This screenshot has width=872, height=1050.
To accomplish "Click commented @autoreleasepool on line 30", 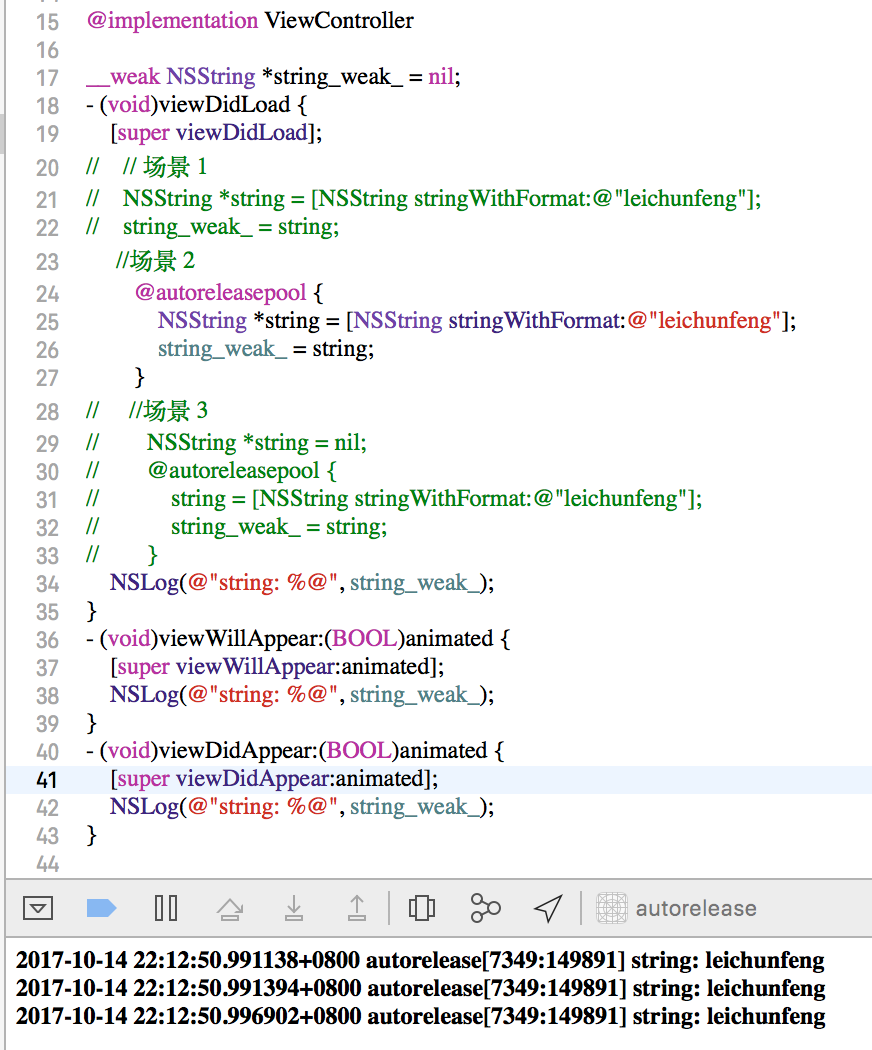I will coord(210,471).
